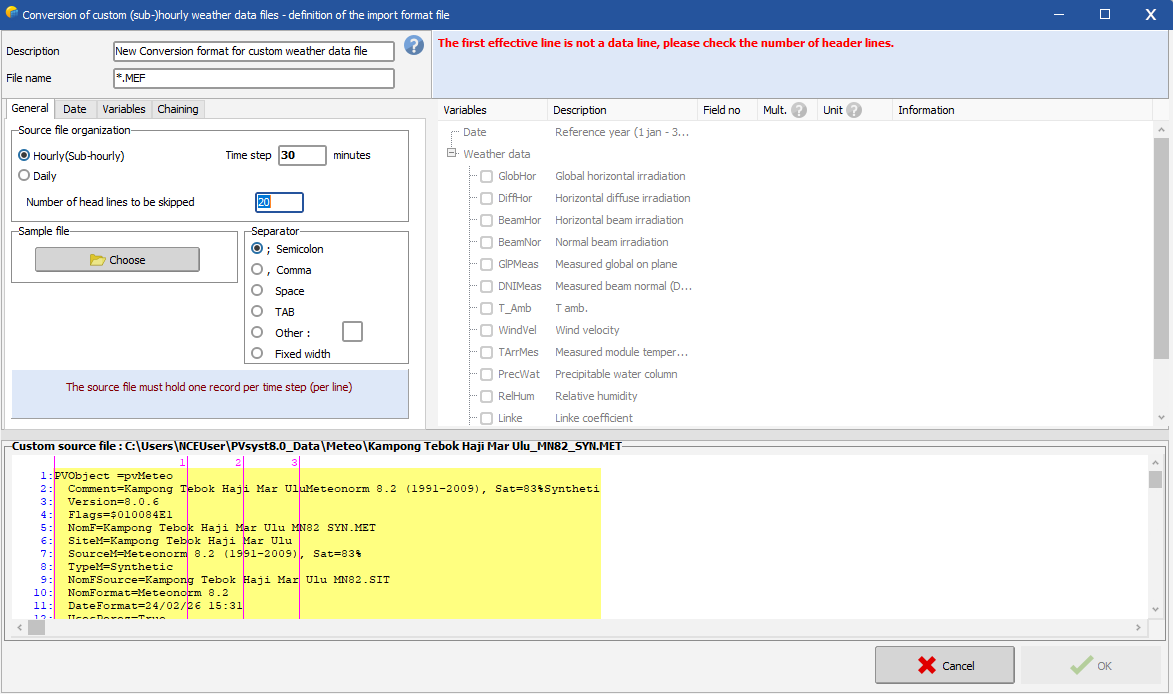Select the Daily radio option

click(x=24, y=176)
